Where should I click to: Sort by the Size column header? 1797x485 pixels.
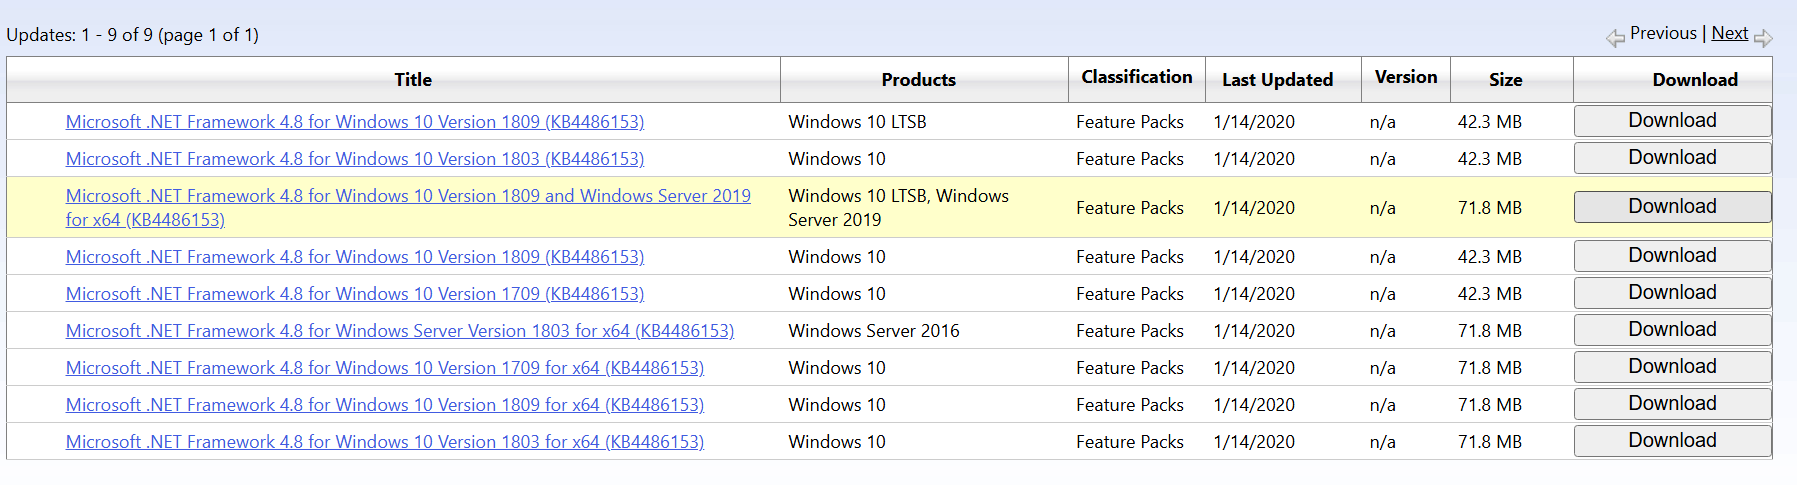click(1505, 79)
